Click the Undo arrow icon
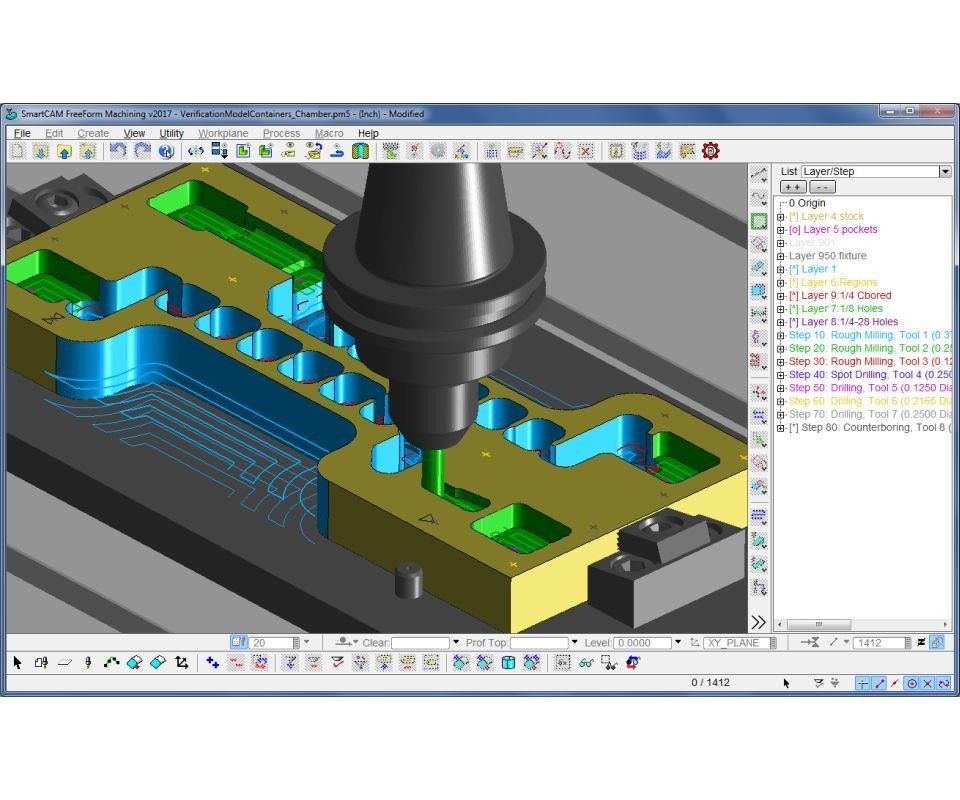Screen dimensions: 960x800 [x=118, y=151]
